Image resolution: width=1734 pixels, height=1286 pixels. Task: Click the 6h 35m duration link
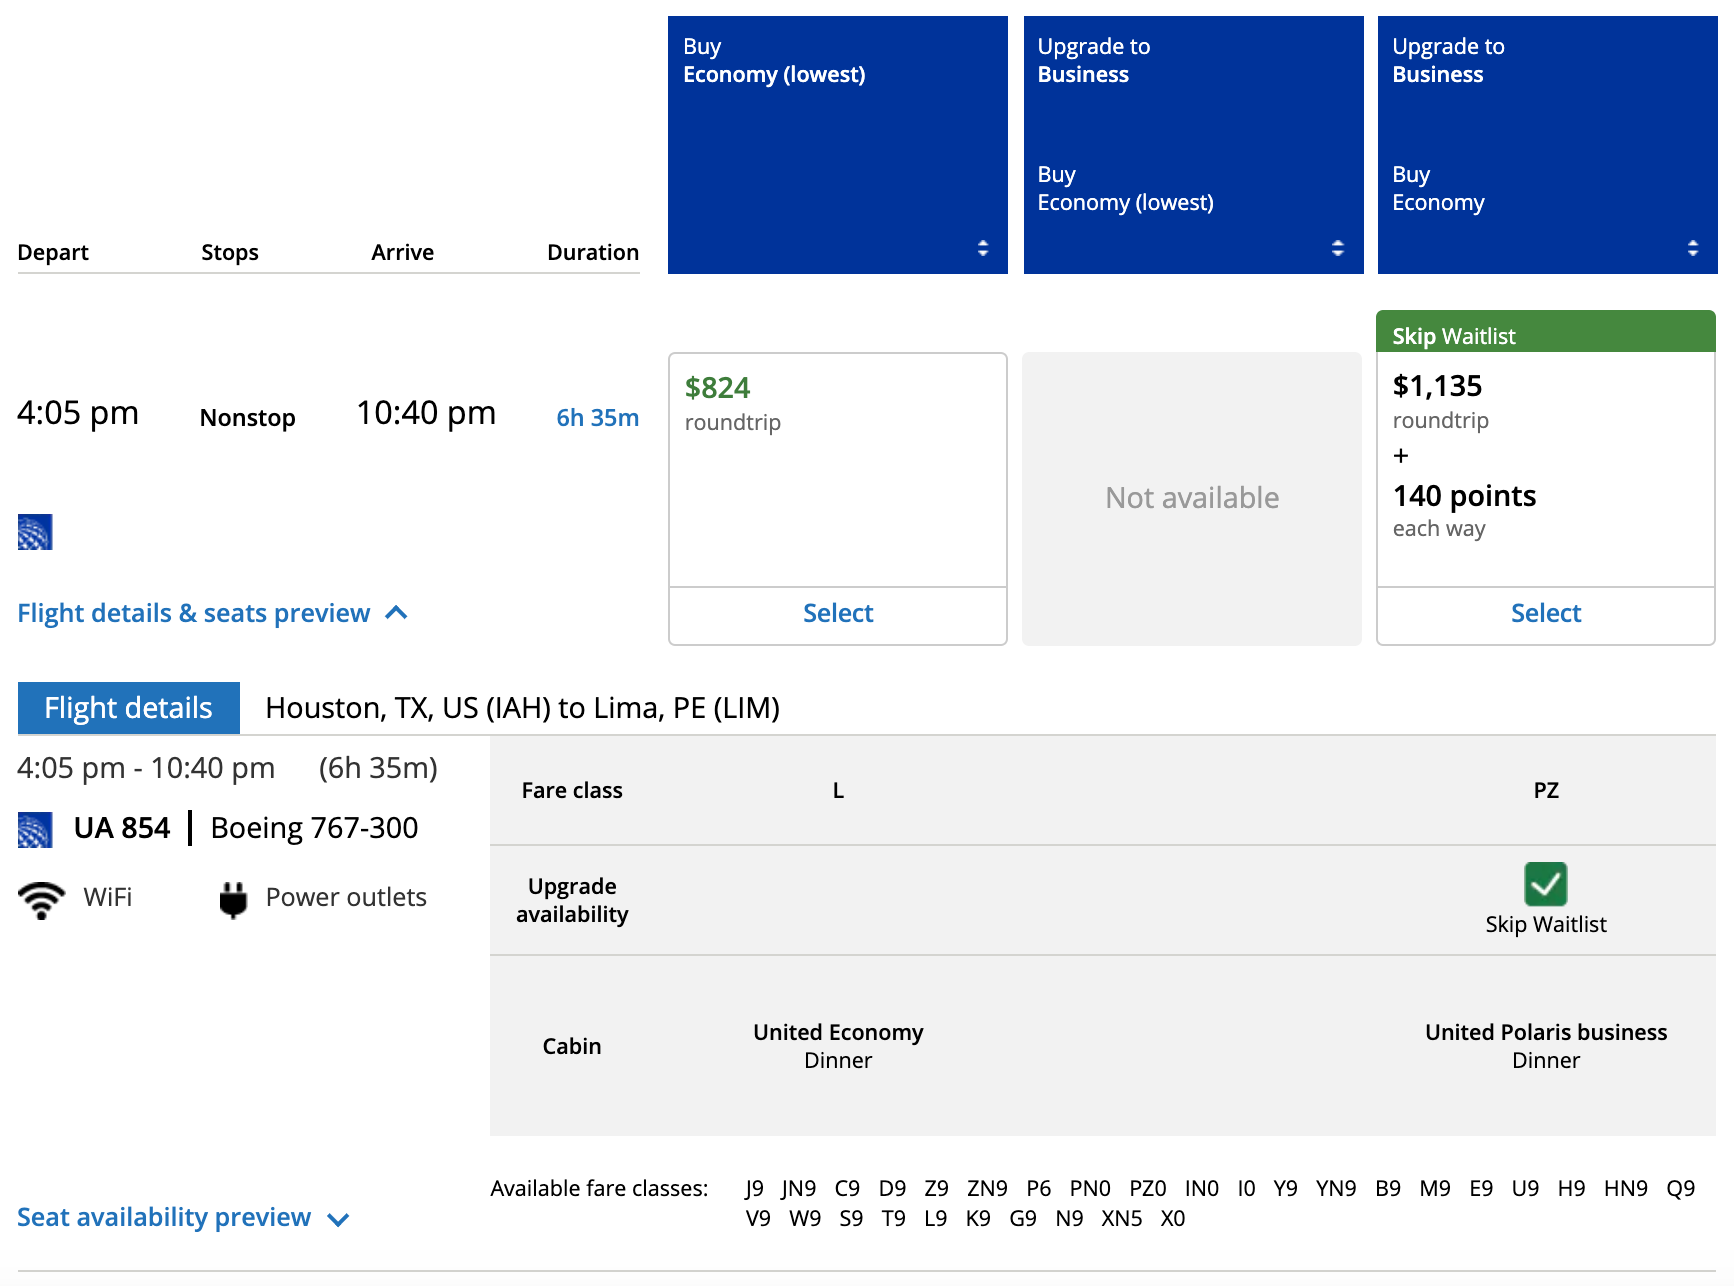[597, 418]
